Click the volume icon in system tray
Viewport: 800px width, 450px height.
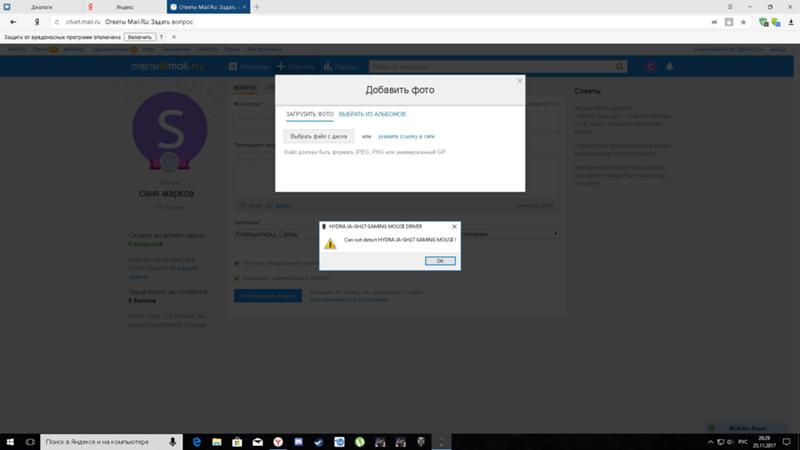point(730,442)
